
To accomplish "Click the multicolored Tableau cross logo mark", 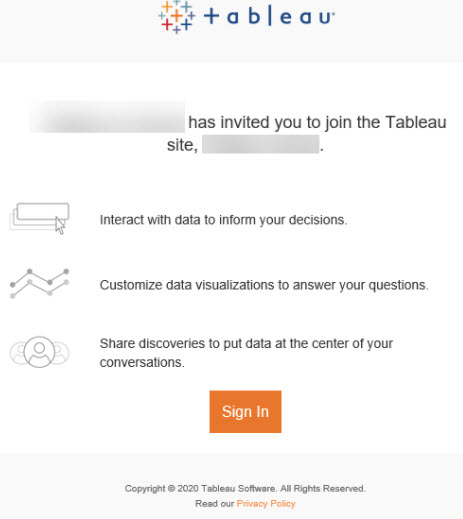I will [177, 17].
